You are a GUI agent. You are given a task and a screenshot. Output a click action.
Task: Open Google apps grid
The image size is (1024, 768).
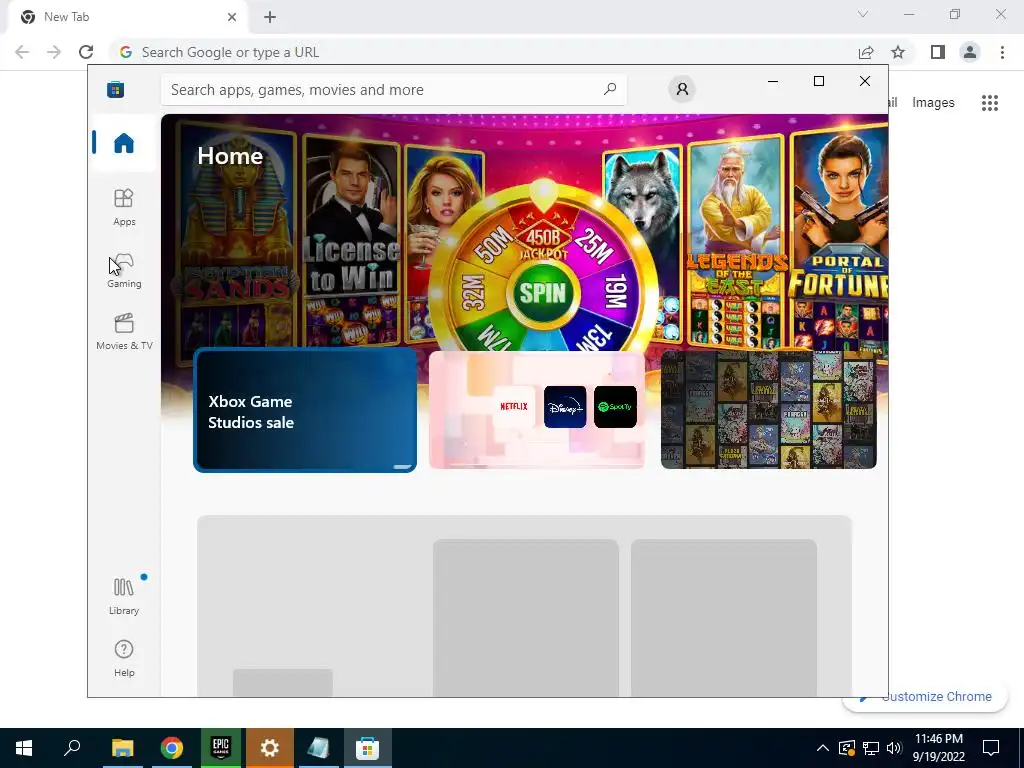click(990, 103)
